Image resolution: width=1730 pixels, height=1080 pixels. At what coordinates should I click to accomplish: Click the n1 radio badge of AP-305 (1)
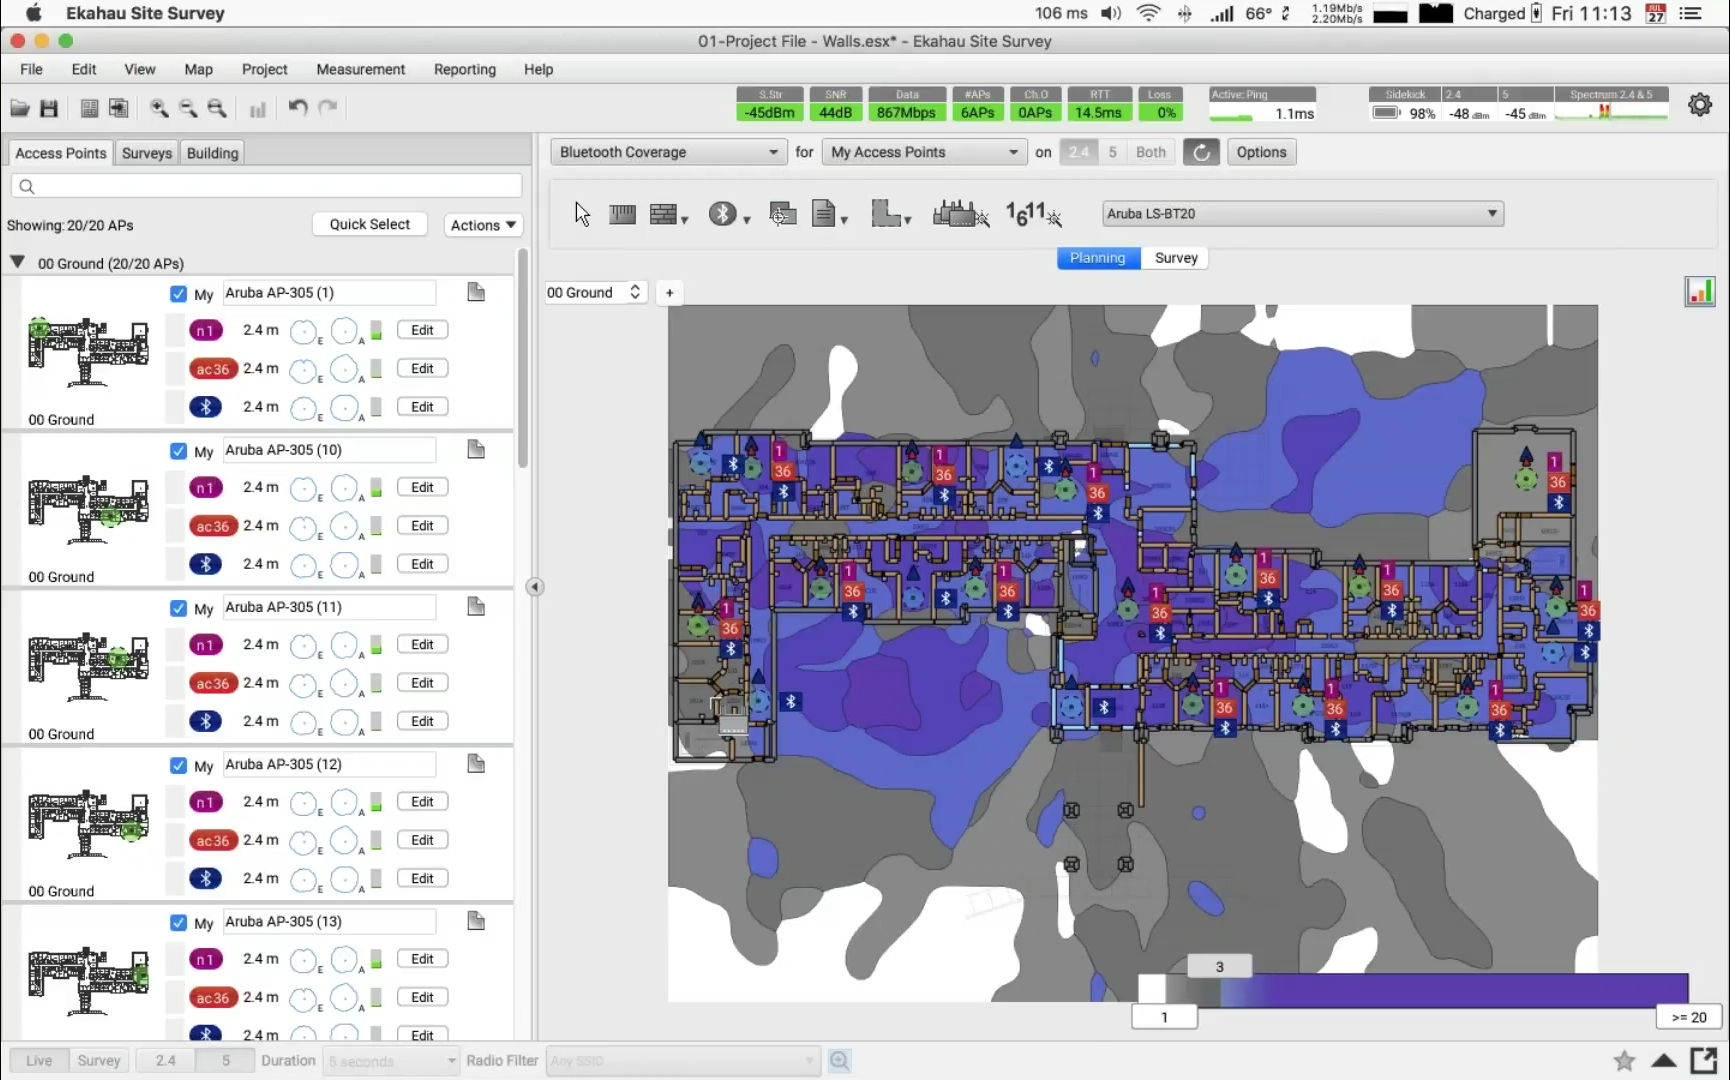click(x=205, y=330)
